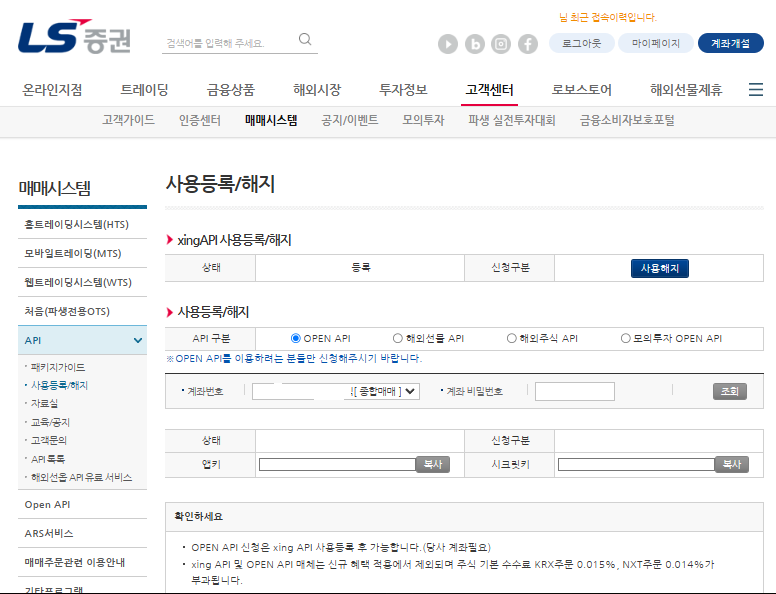Open the 계좌번호 종합매매 dropdown
The image size is (776, 594).
(336, 391)
